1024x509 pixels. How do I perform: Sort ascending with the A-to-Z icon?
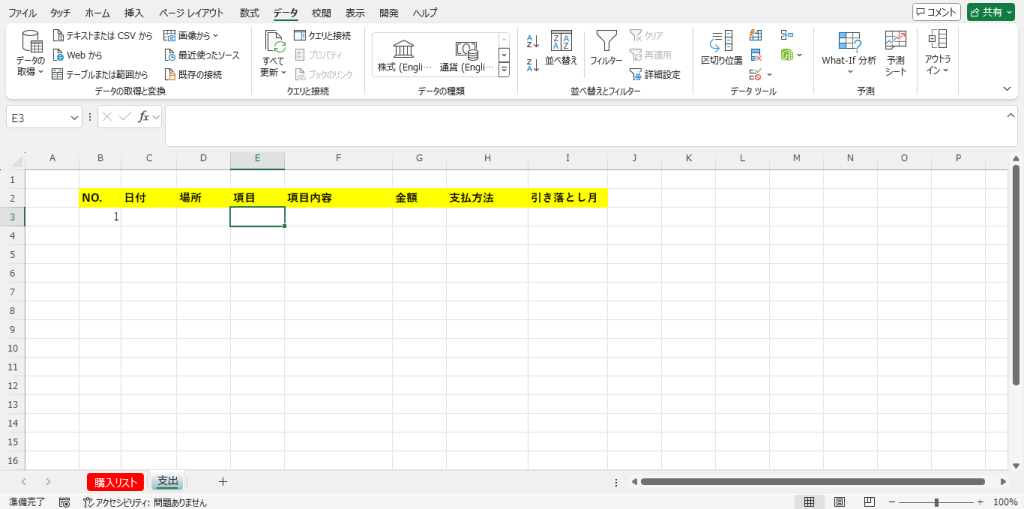[532, 41]
